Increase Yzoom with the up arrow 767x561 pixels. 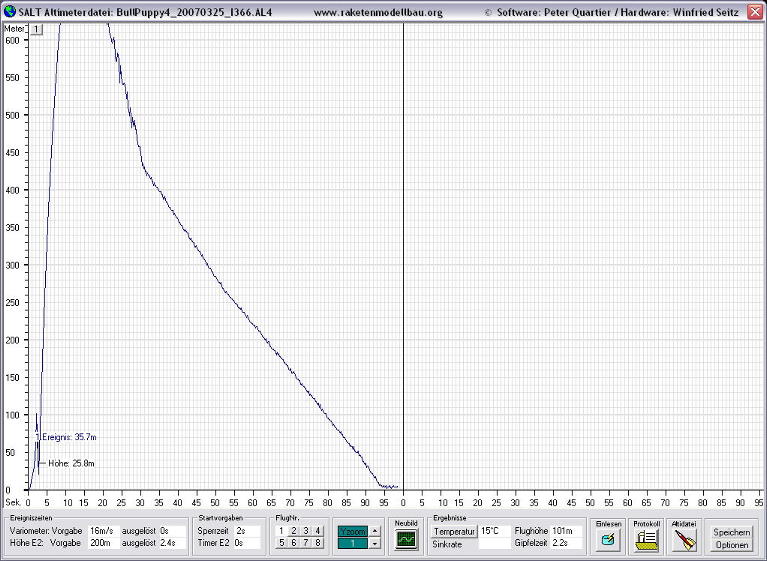[375, 531]
